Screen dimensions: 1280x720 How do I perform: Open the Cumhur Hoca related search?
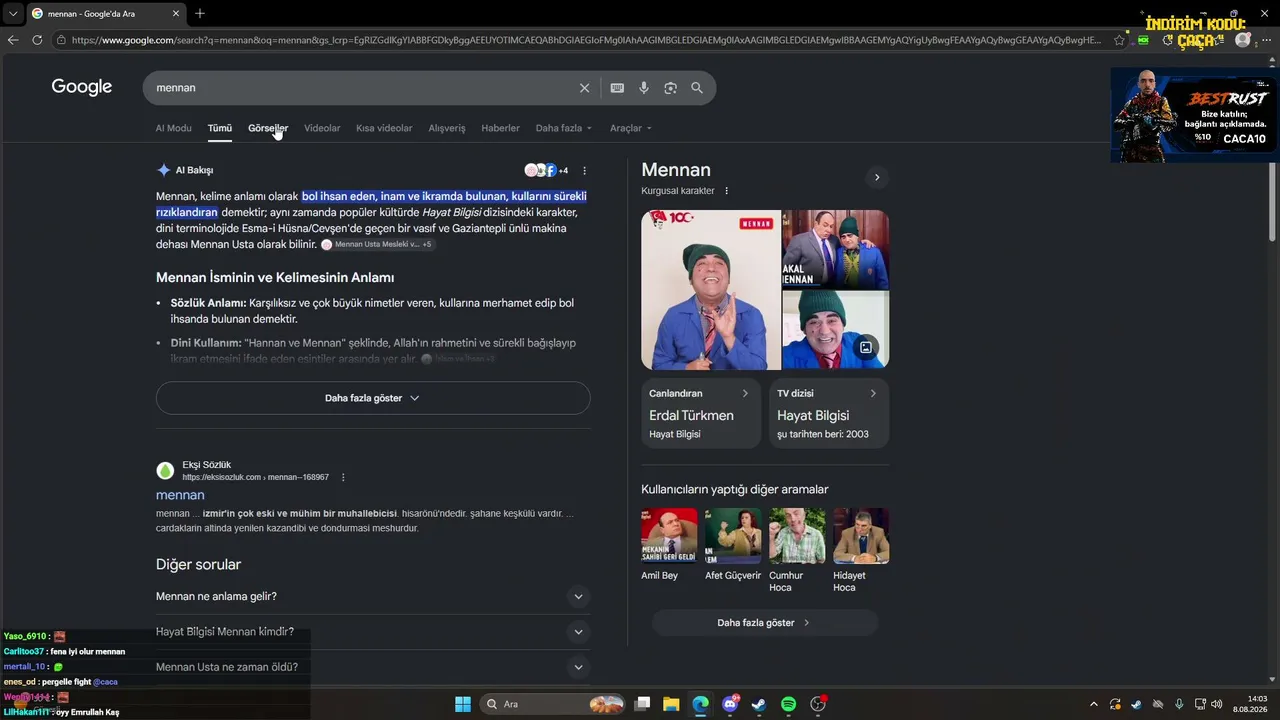click(797, 551)
